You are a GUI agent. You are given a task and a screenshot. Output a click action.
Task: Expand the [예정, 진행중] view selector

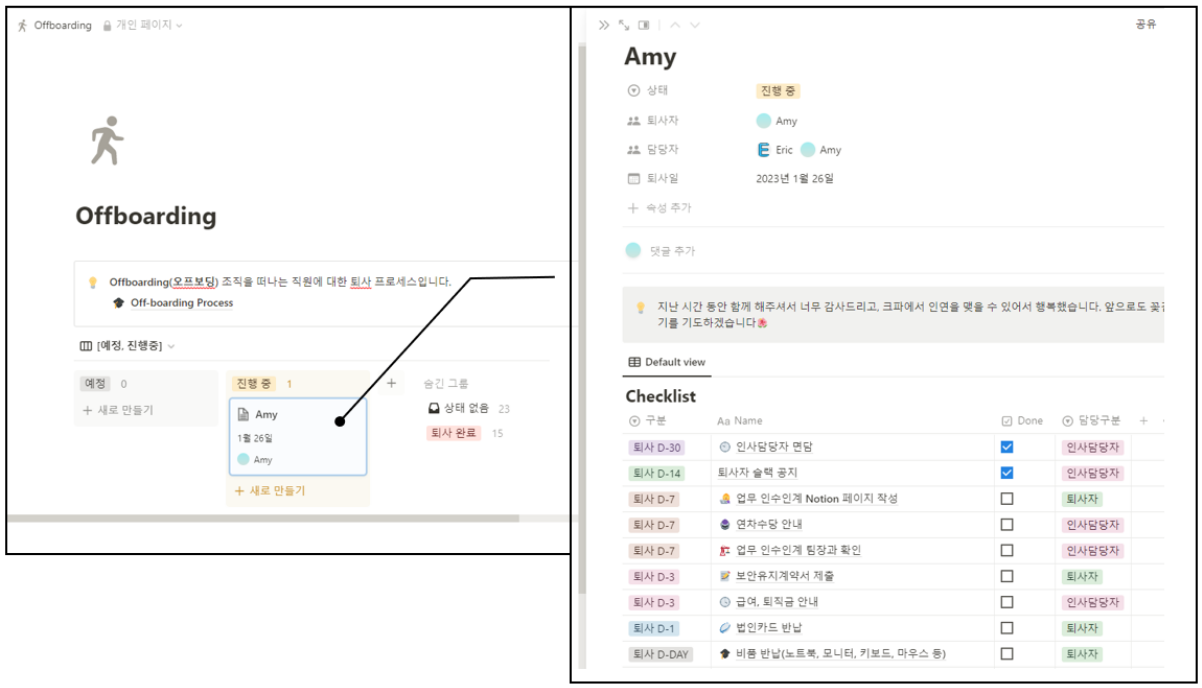[x=127, y=346]
